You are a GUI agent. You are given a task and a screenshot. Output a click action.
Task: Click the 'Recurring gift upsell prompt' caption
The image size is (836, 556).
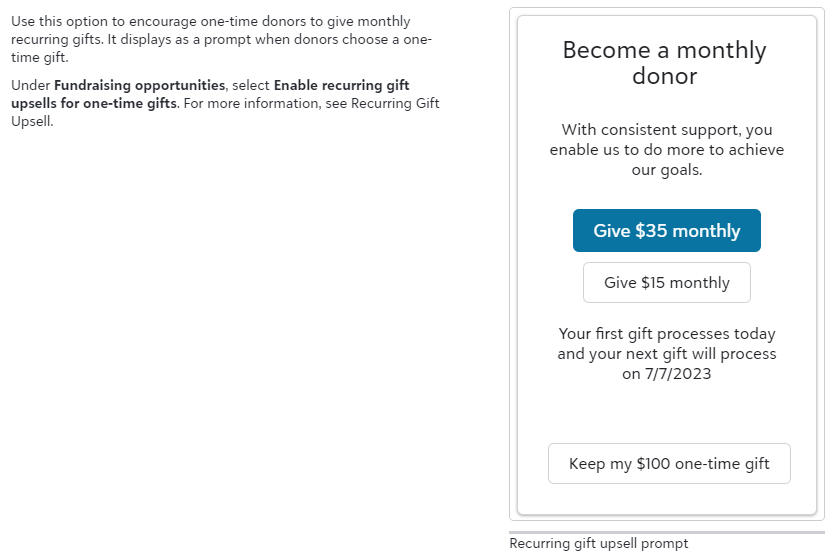599,544
